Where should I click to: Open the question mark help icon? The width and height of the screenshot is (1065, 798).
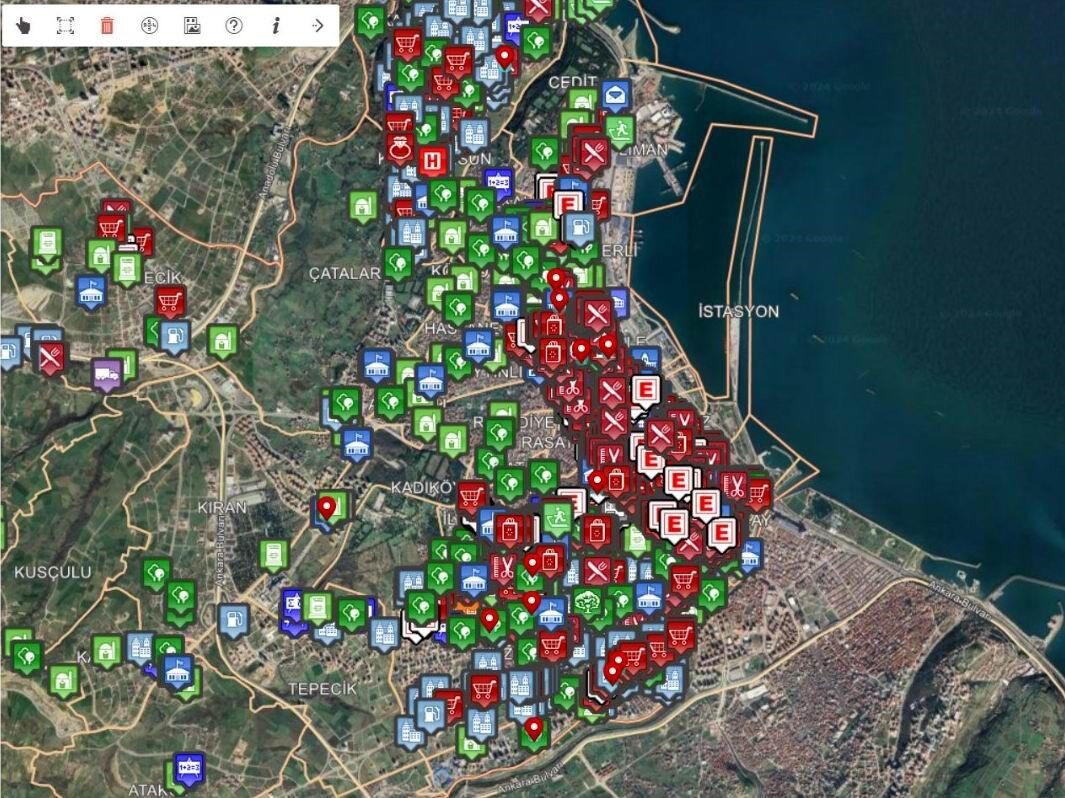click(x=234, y=26)
